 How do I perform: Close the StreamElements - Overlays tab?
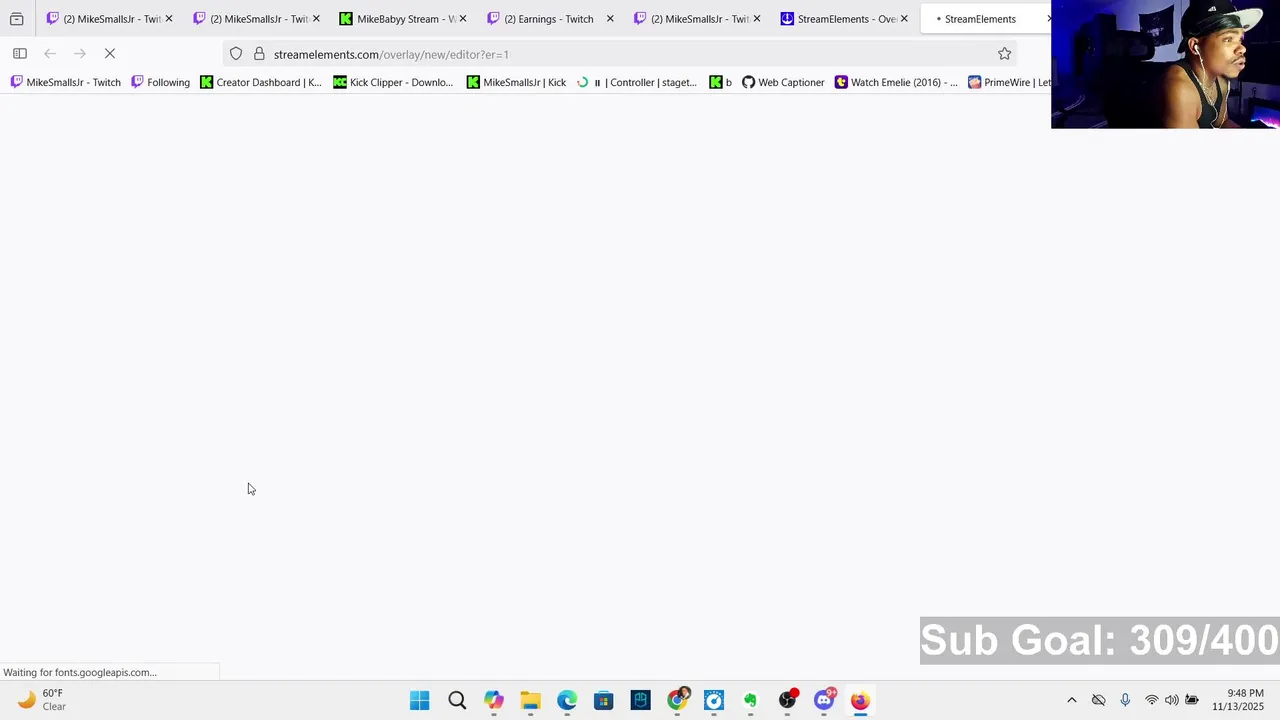click(x=904, y=19)
